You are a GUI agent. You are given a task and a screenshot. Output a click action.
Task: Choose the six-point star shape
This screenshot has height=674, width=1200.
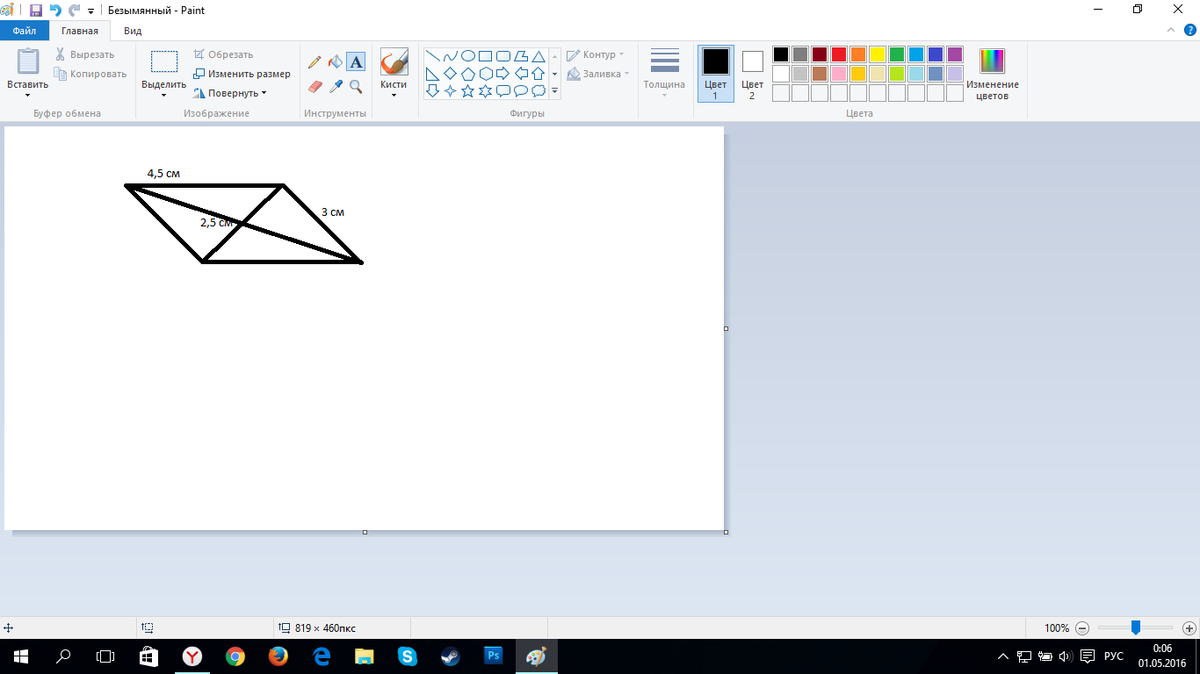(485, 91)
